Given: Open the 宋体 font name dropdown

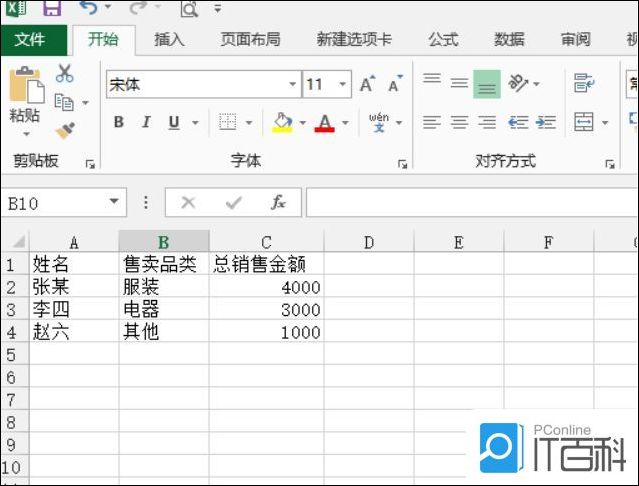Looking at the screenshot, I should coord(293,84).
